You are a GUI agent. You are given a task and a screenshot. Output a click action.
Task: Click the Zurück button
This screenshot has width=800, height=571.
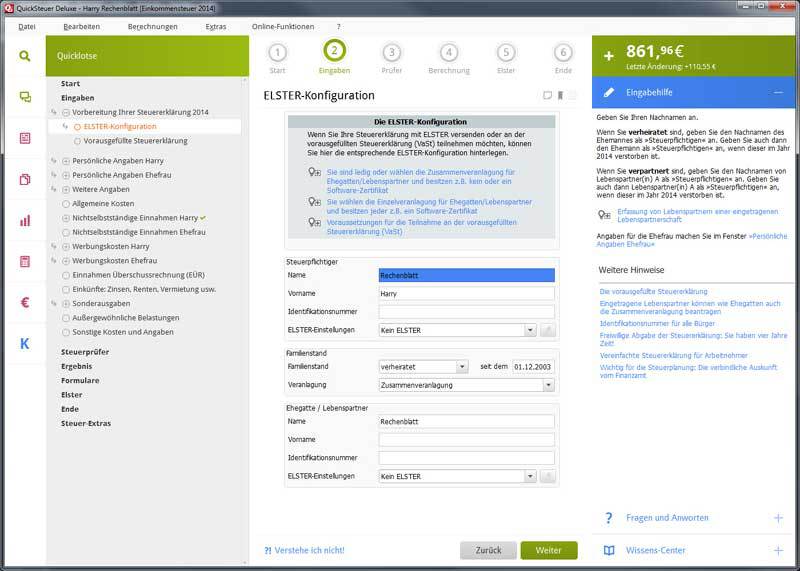[488, 550]
